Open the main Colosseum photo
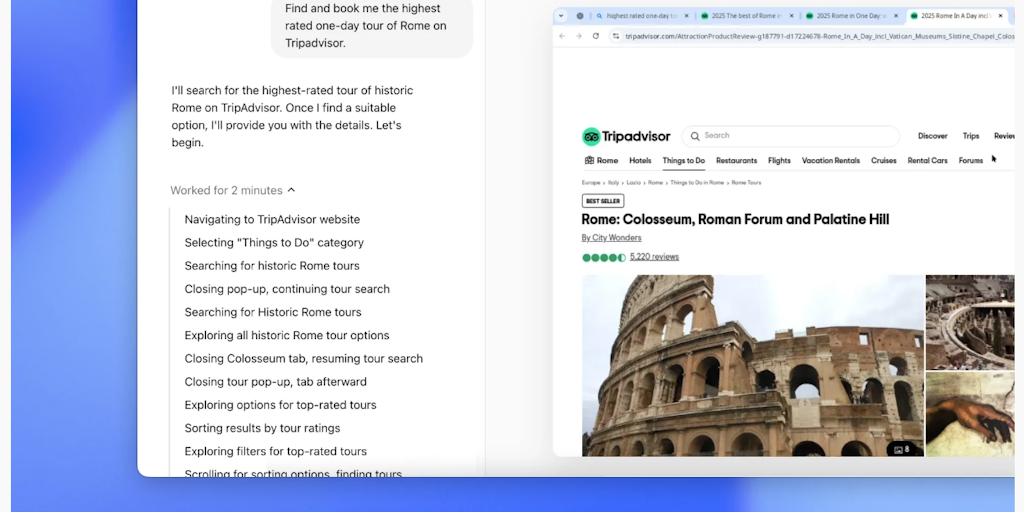 pyautogui.click(x=753, y=365)
